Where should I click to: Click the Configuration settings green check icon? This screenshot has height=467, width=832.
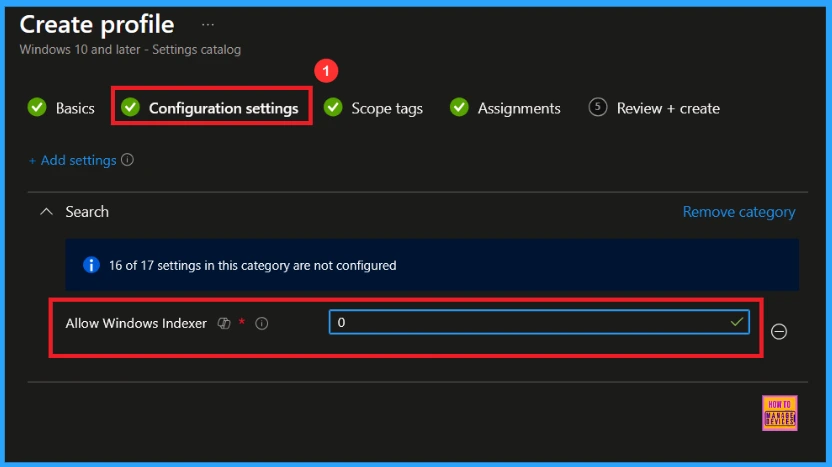[130, 107]
